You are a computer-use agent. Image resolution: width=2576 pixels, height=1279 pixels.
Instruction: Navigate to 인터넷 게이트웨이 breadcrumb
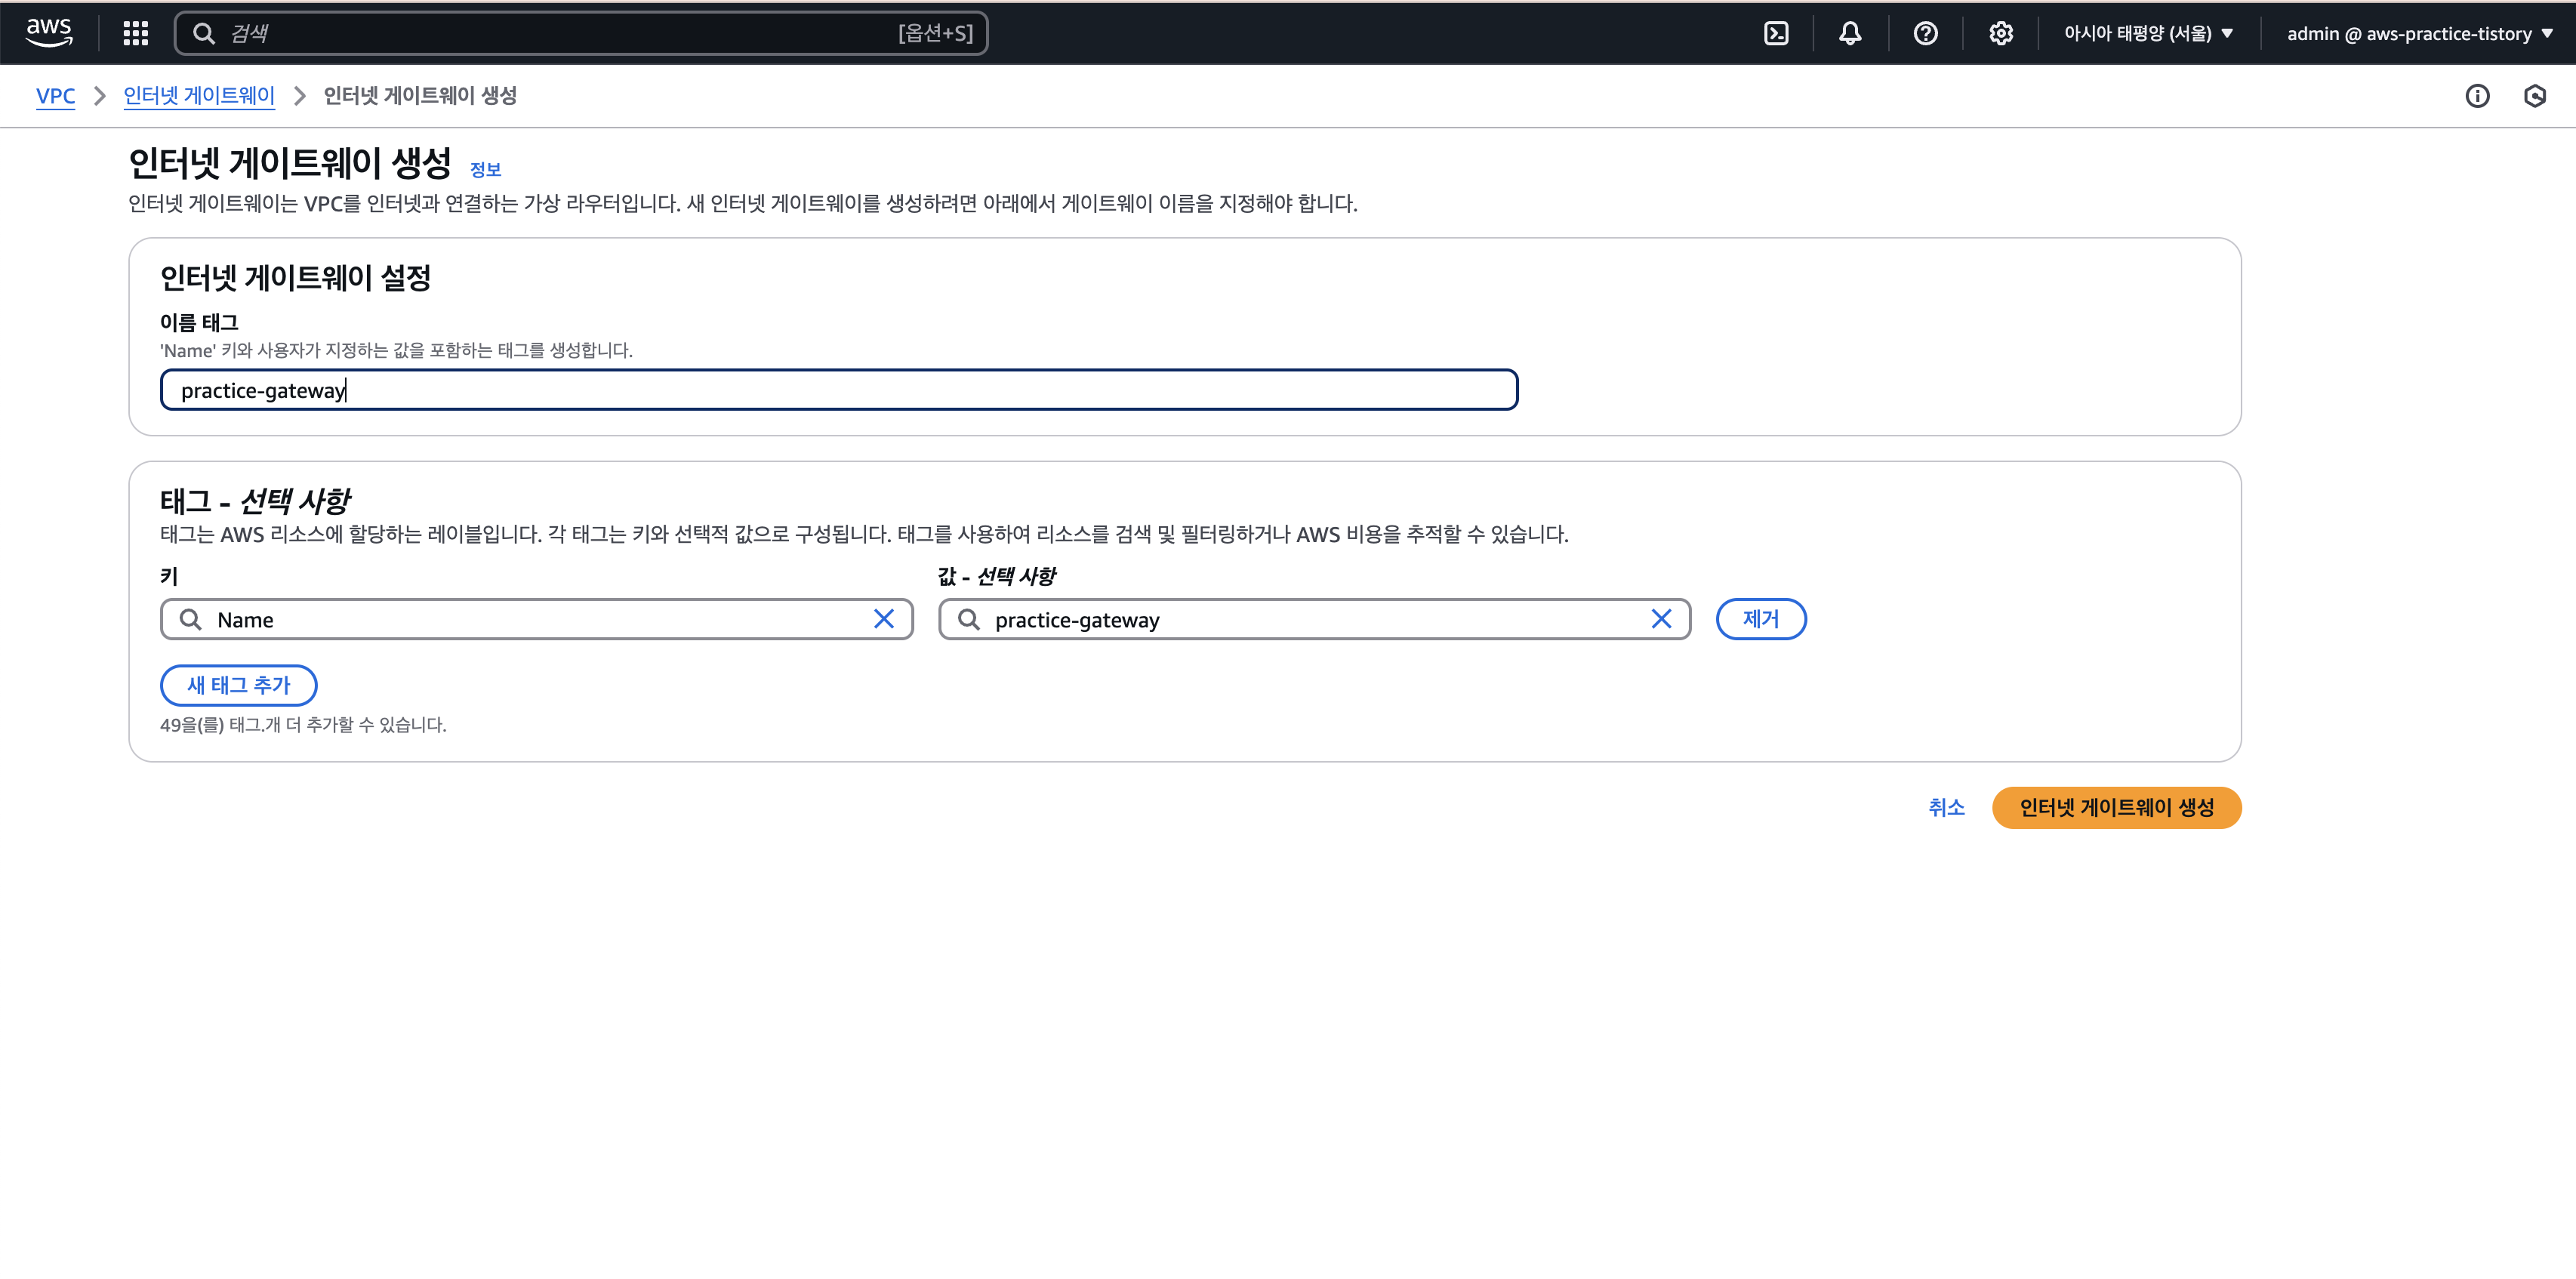point(199,96)
